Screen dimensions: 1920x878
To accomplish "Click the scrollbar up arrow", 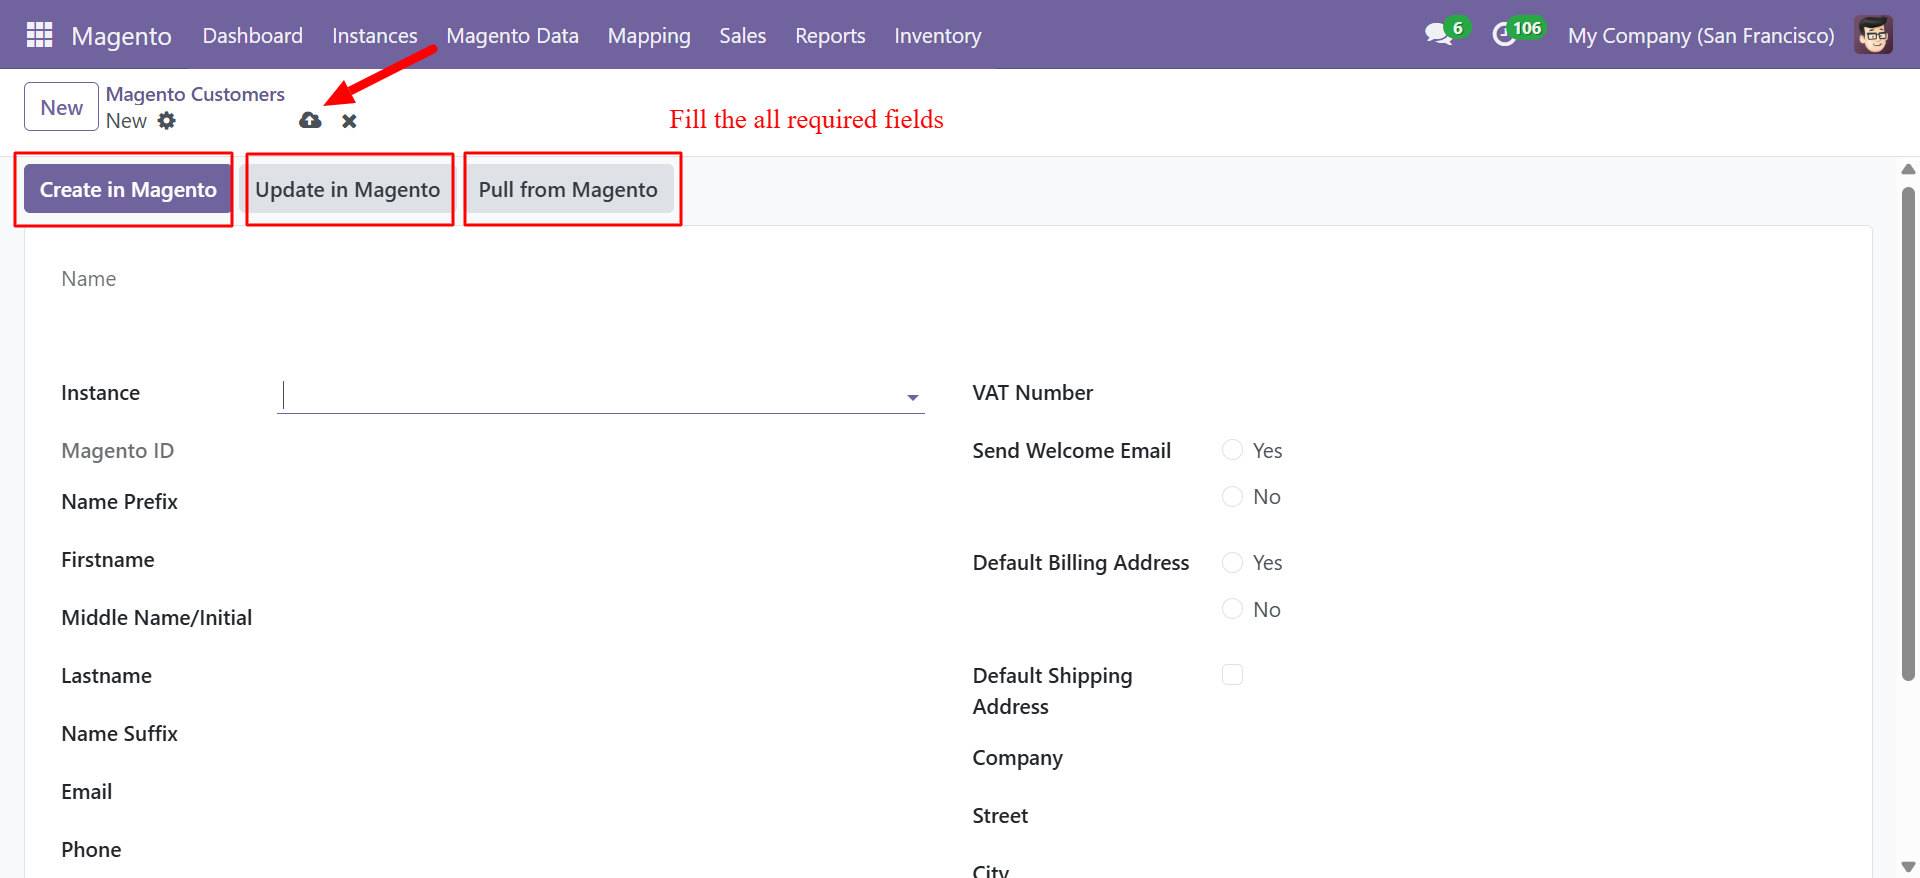I will [1908, 169].
